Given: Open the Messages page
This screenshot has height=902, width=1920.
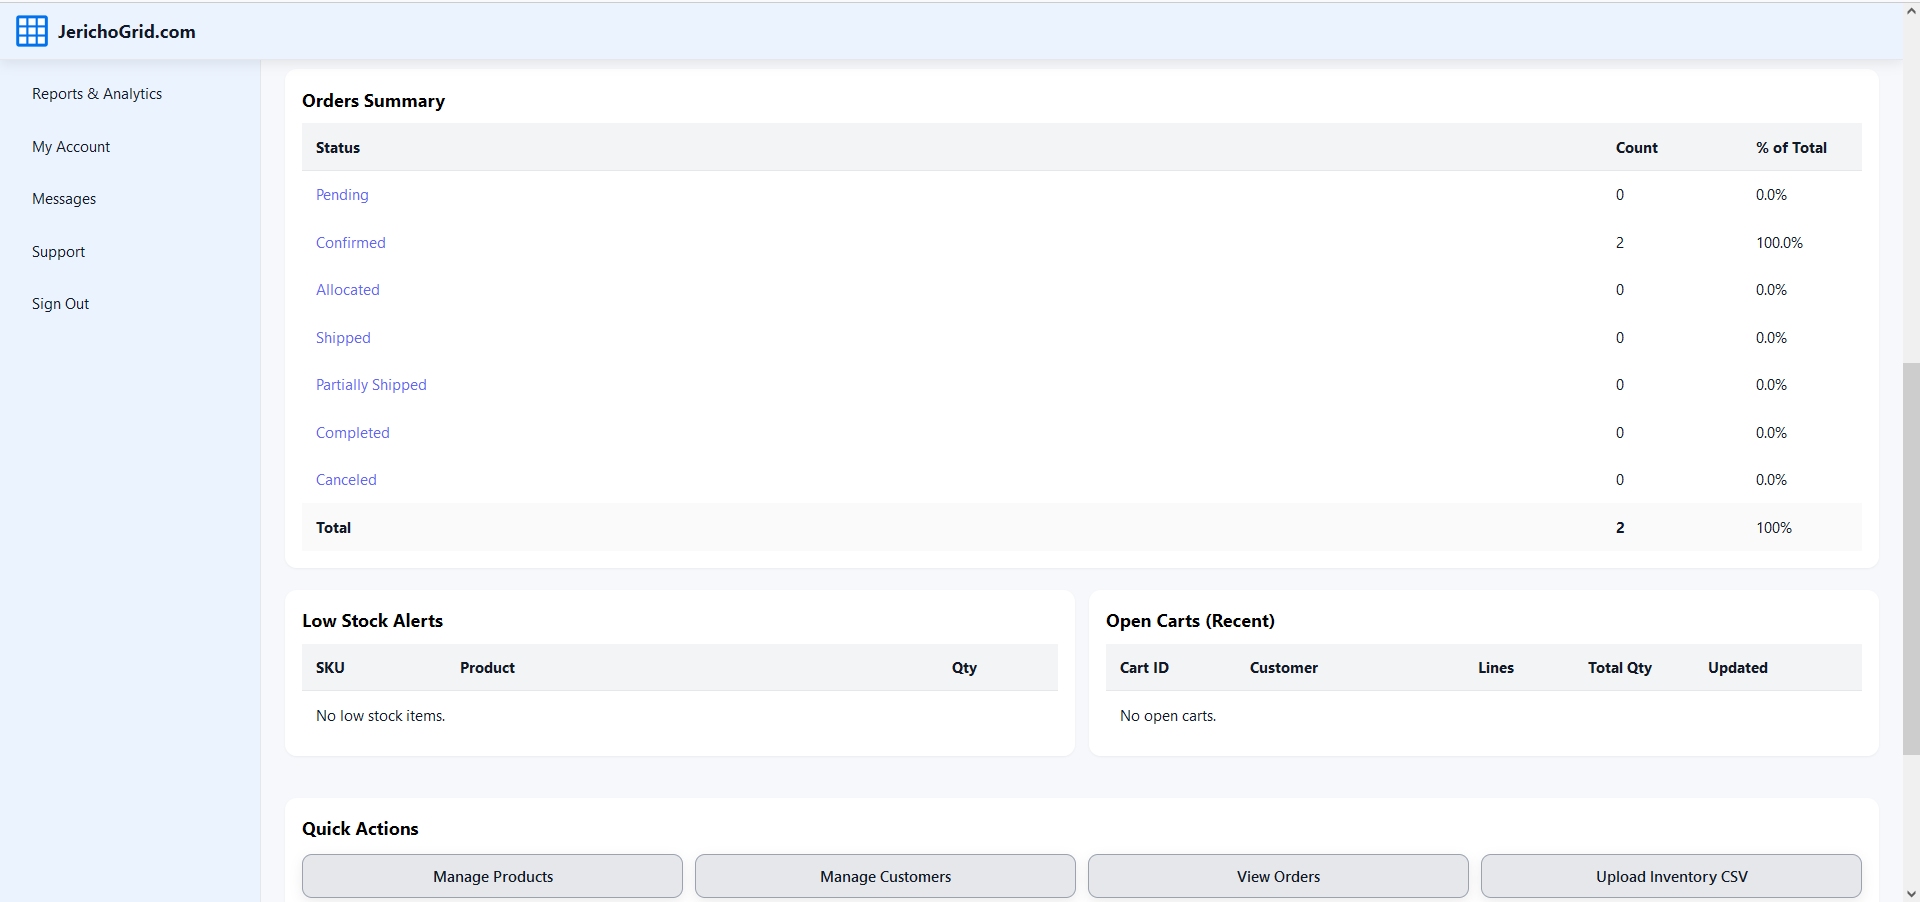Looking at the screenshot, I should pyautogui.click(x=64, y=198).
